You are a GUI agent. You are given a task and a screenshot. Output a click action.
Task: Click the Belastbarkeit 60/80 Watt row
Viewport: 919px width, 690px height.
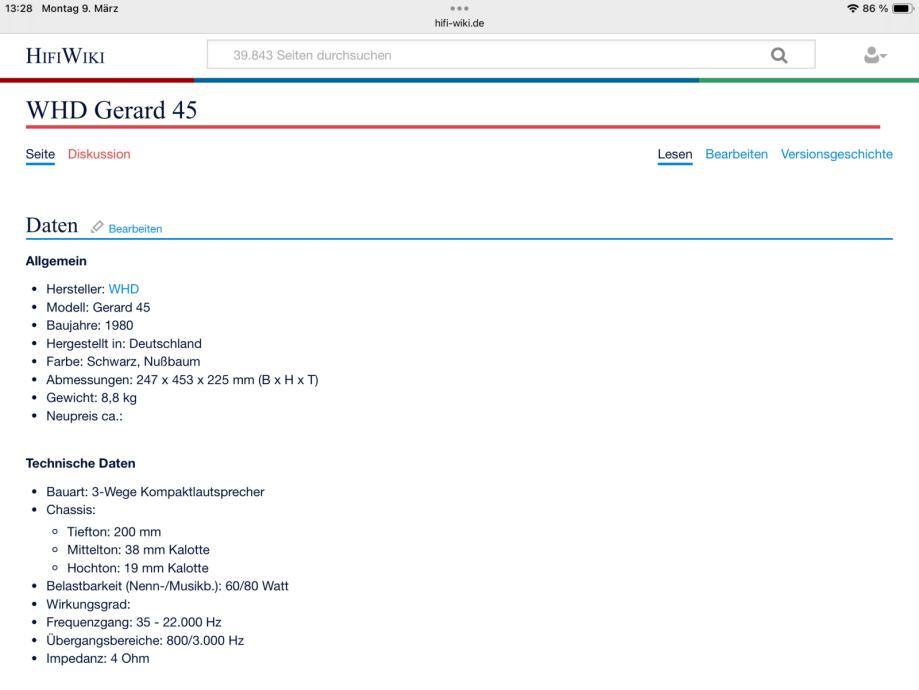(x=167, y=586)
